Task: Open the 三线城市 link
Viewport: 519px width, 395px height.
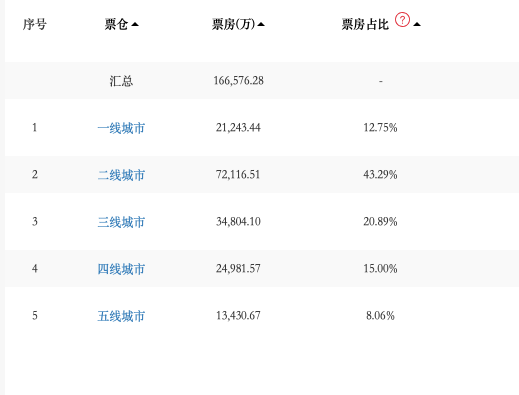Action: click(121, 222)
